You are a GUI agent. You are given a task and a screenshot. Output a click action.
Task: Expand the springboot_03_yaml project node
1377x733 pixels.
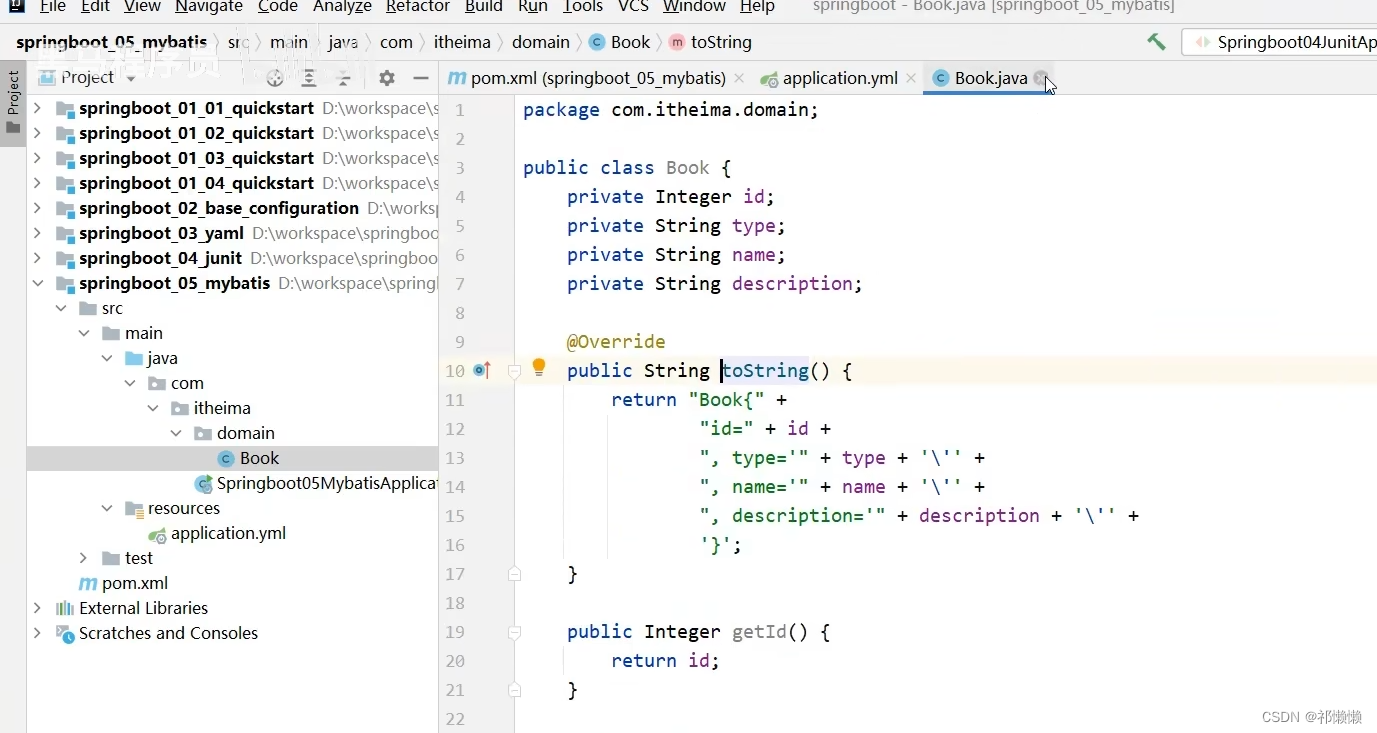(x=37, y=233)
